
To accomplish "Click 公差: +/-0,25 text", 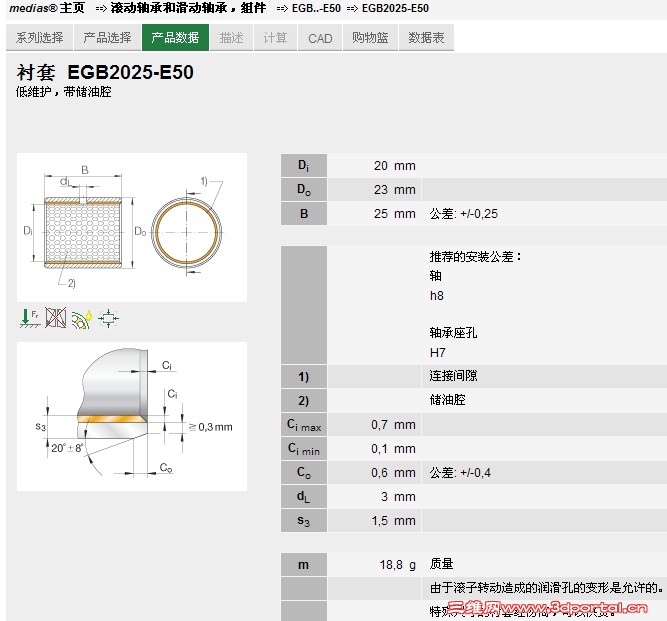I will pyautogui.click(x=464, y=214).
